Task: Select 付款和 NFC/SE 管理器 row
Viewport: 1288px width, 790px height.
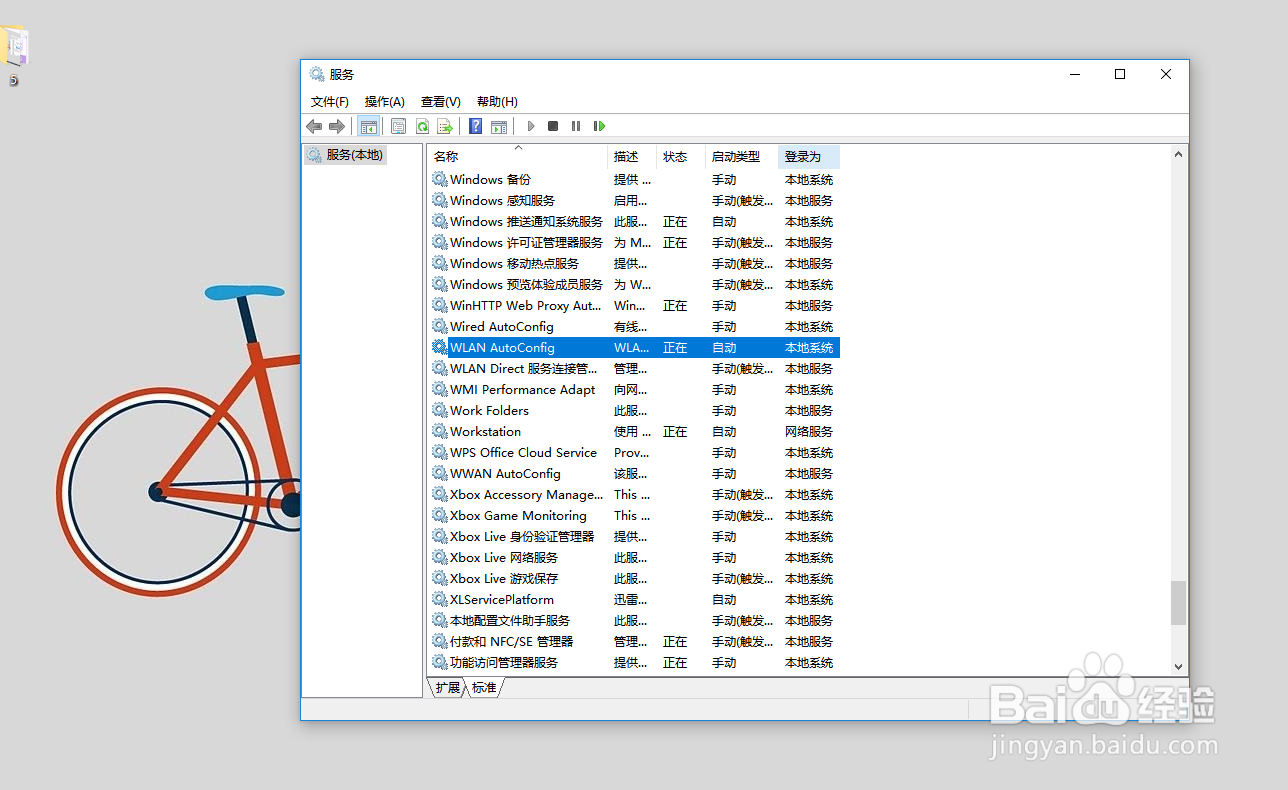Action: pos(634,641)
